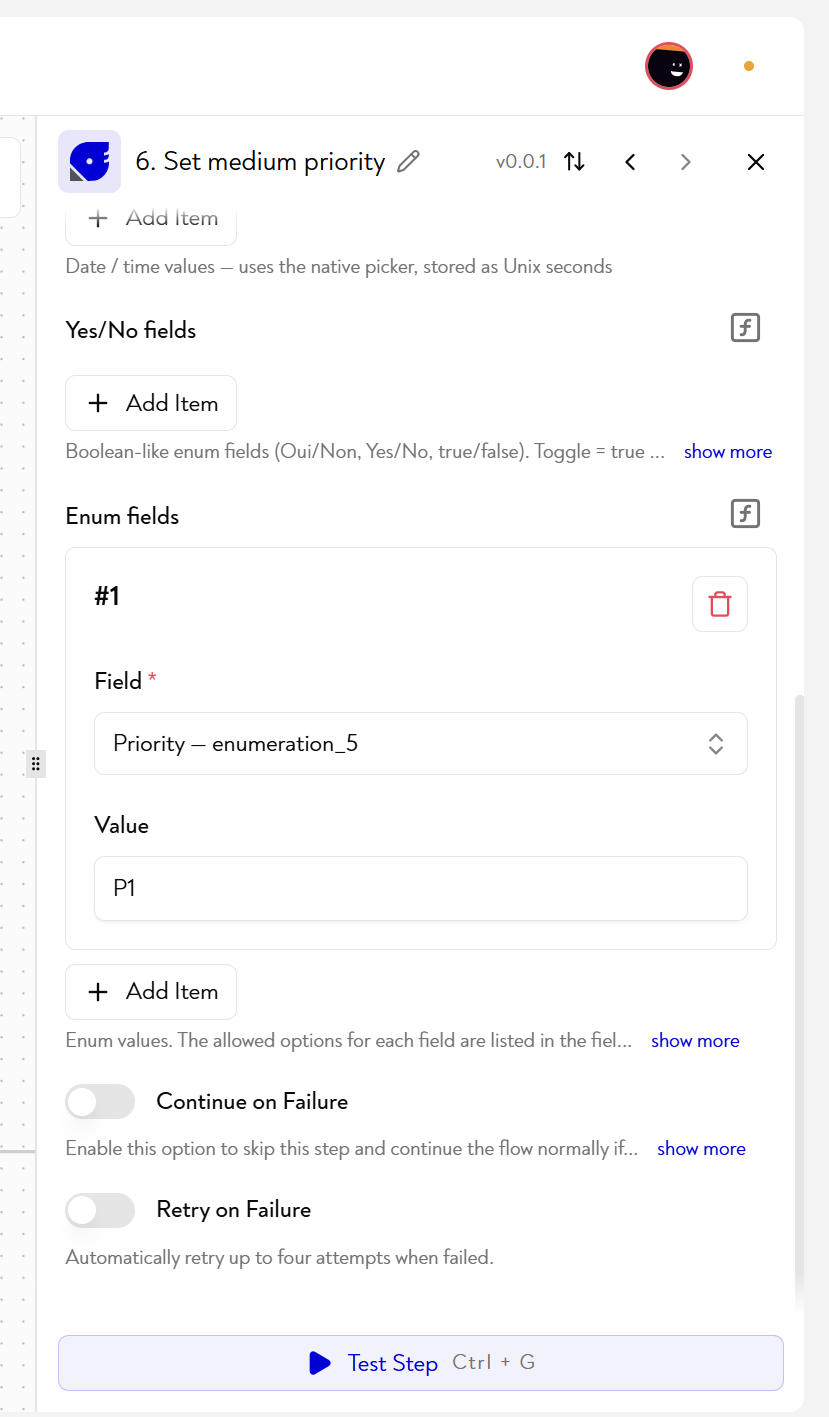
Task: Expand Yes/No fields description show more
Action: 728,452
